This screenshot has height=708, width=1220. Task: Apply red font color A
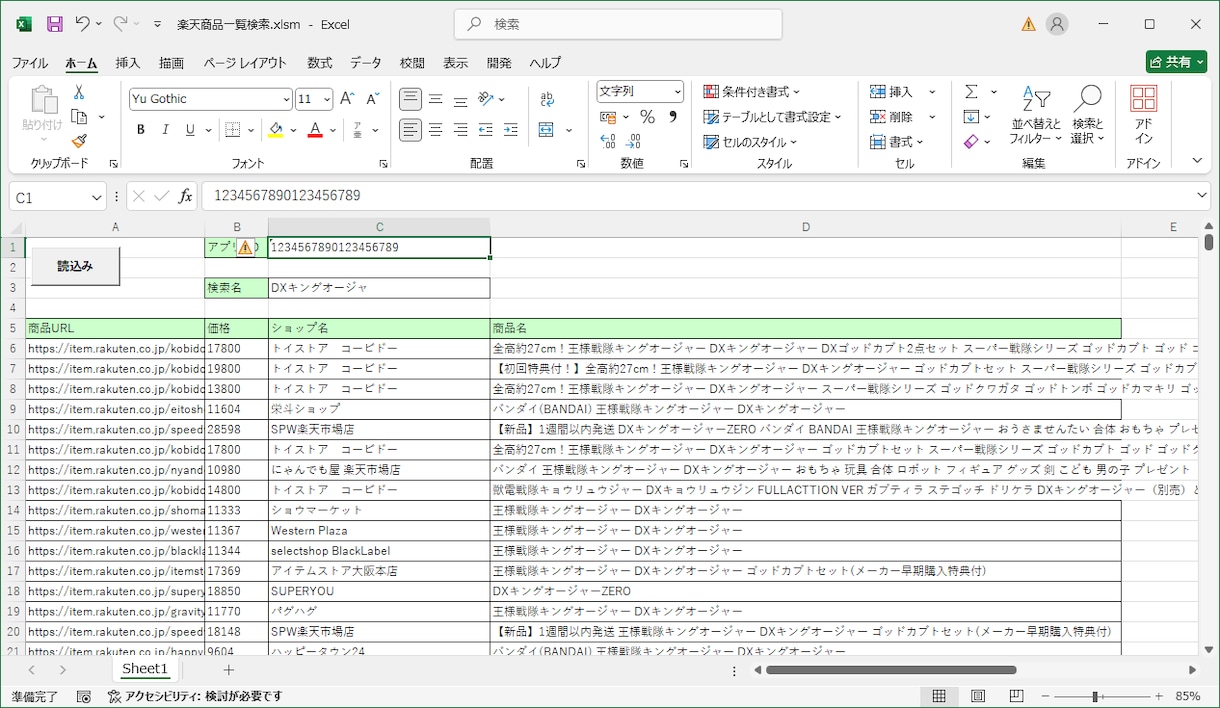point(315,130)
